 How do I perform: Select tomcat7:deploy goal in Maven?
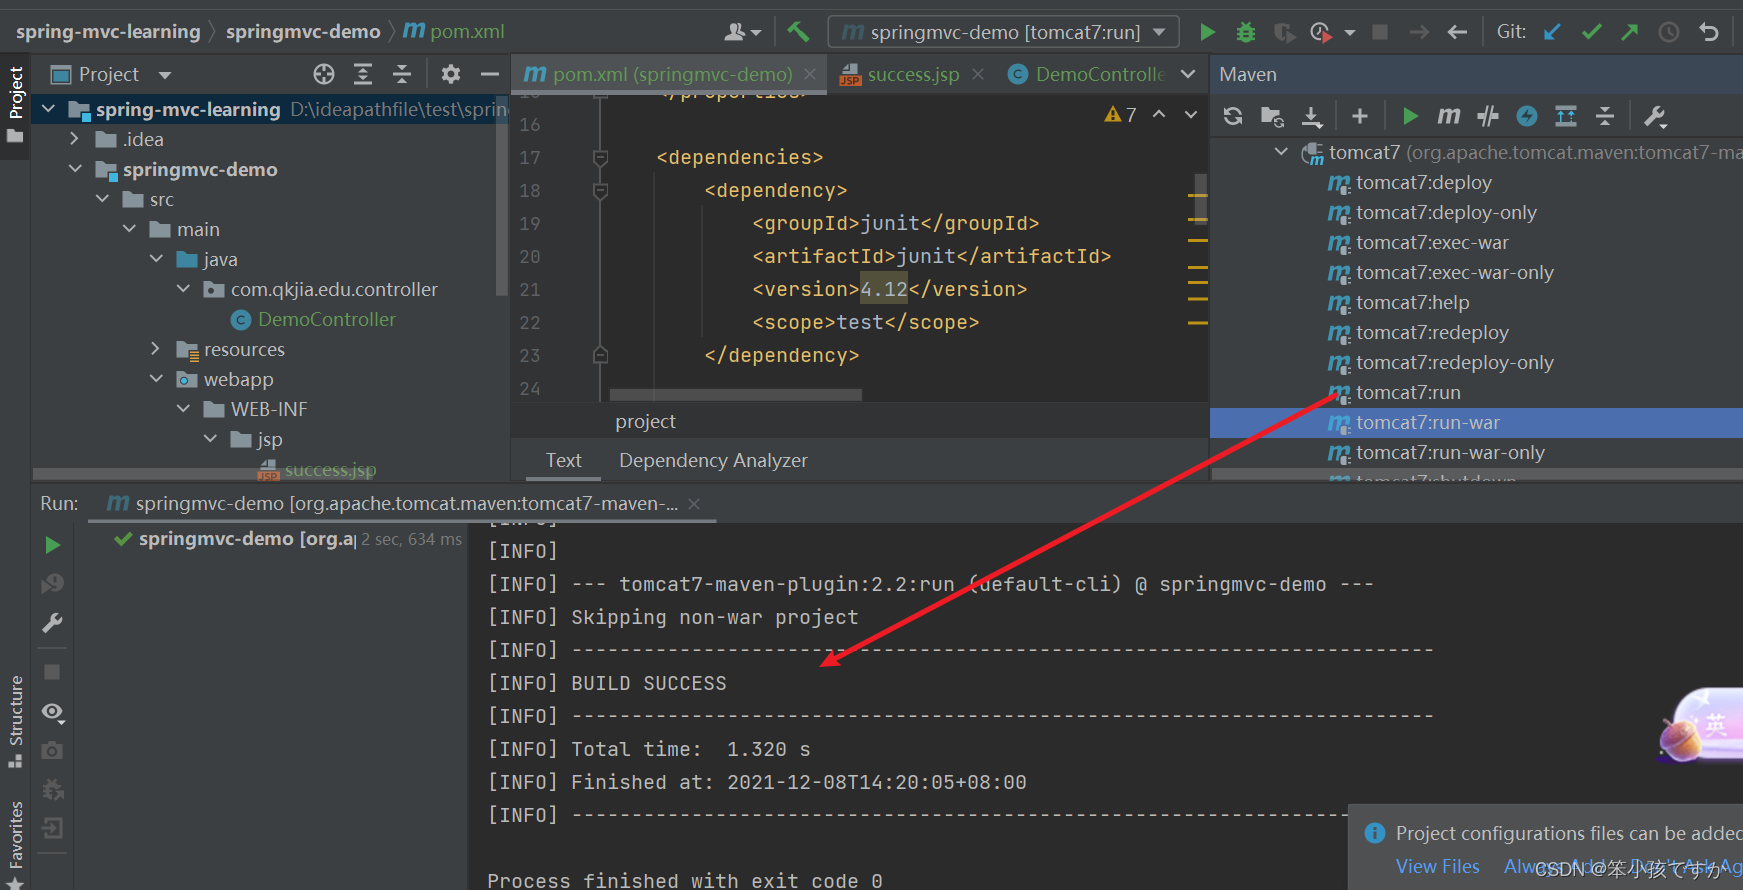pos(1423,182)
